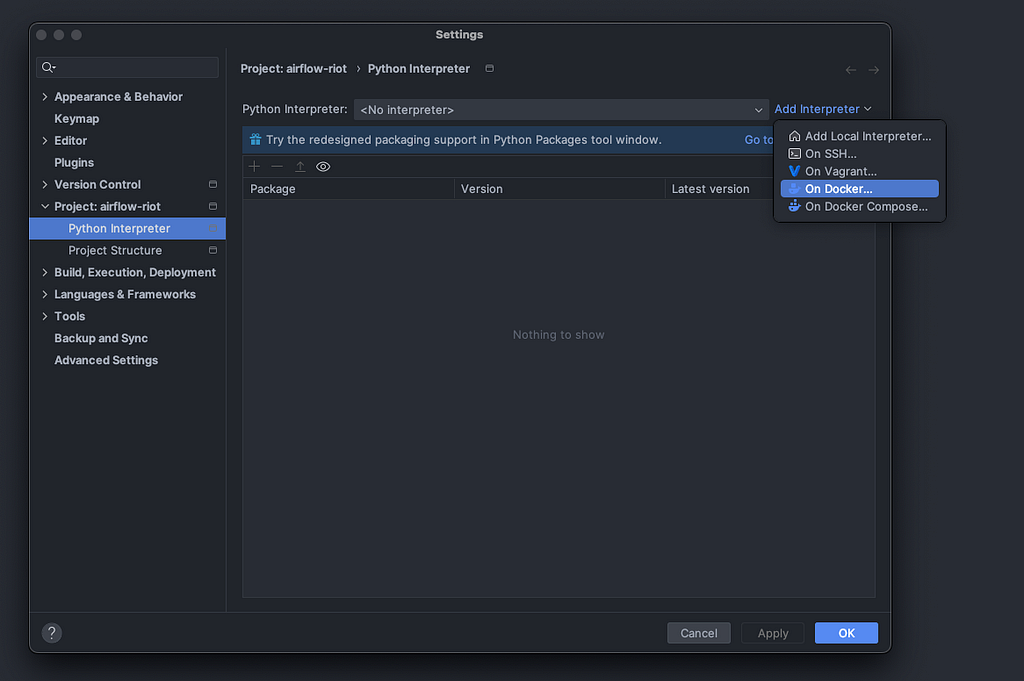
Task: Click the Cancel button
Action: pyautogui.click(x=699, y=633)
